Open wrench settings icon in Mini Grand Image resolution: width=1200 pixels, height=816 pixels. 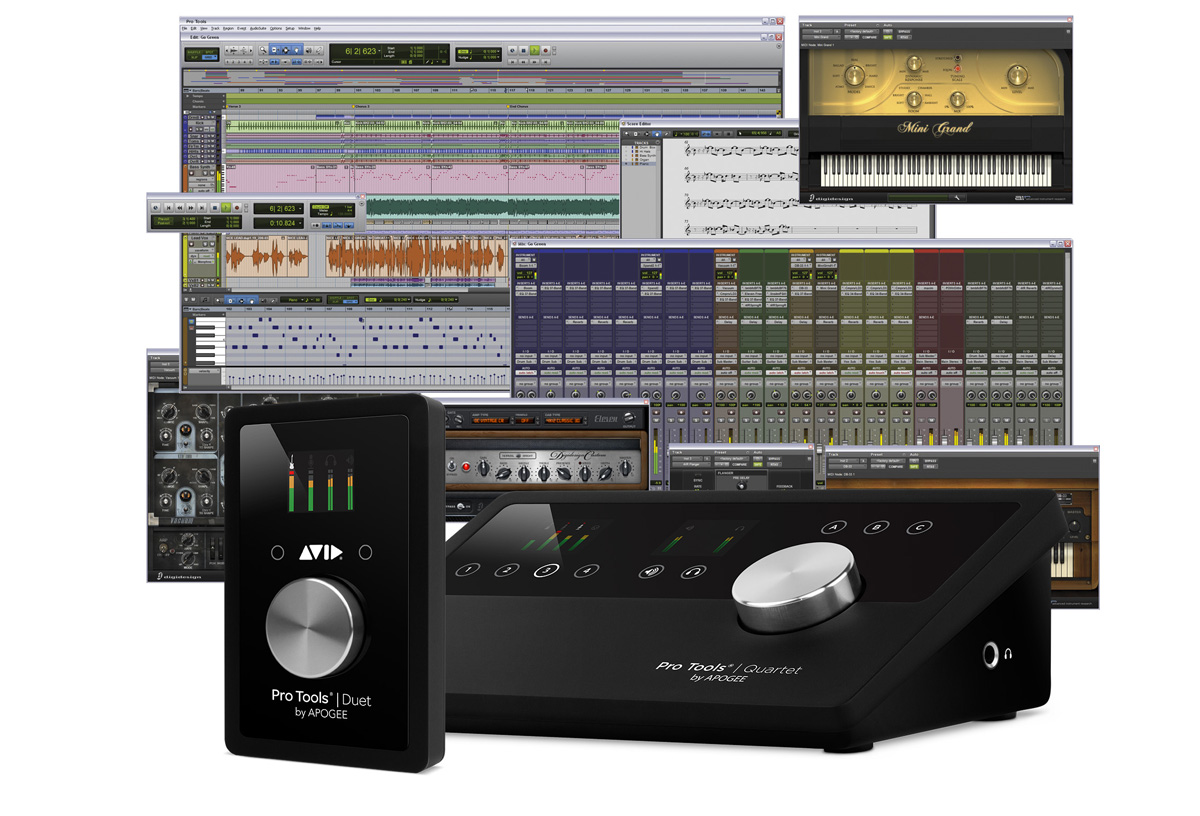click(957, 197)
